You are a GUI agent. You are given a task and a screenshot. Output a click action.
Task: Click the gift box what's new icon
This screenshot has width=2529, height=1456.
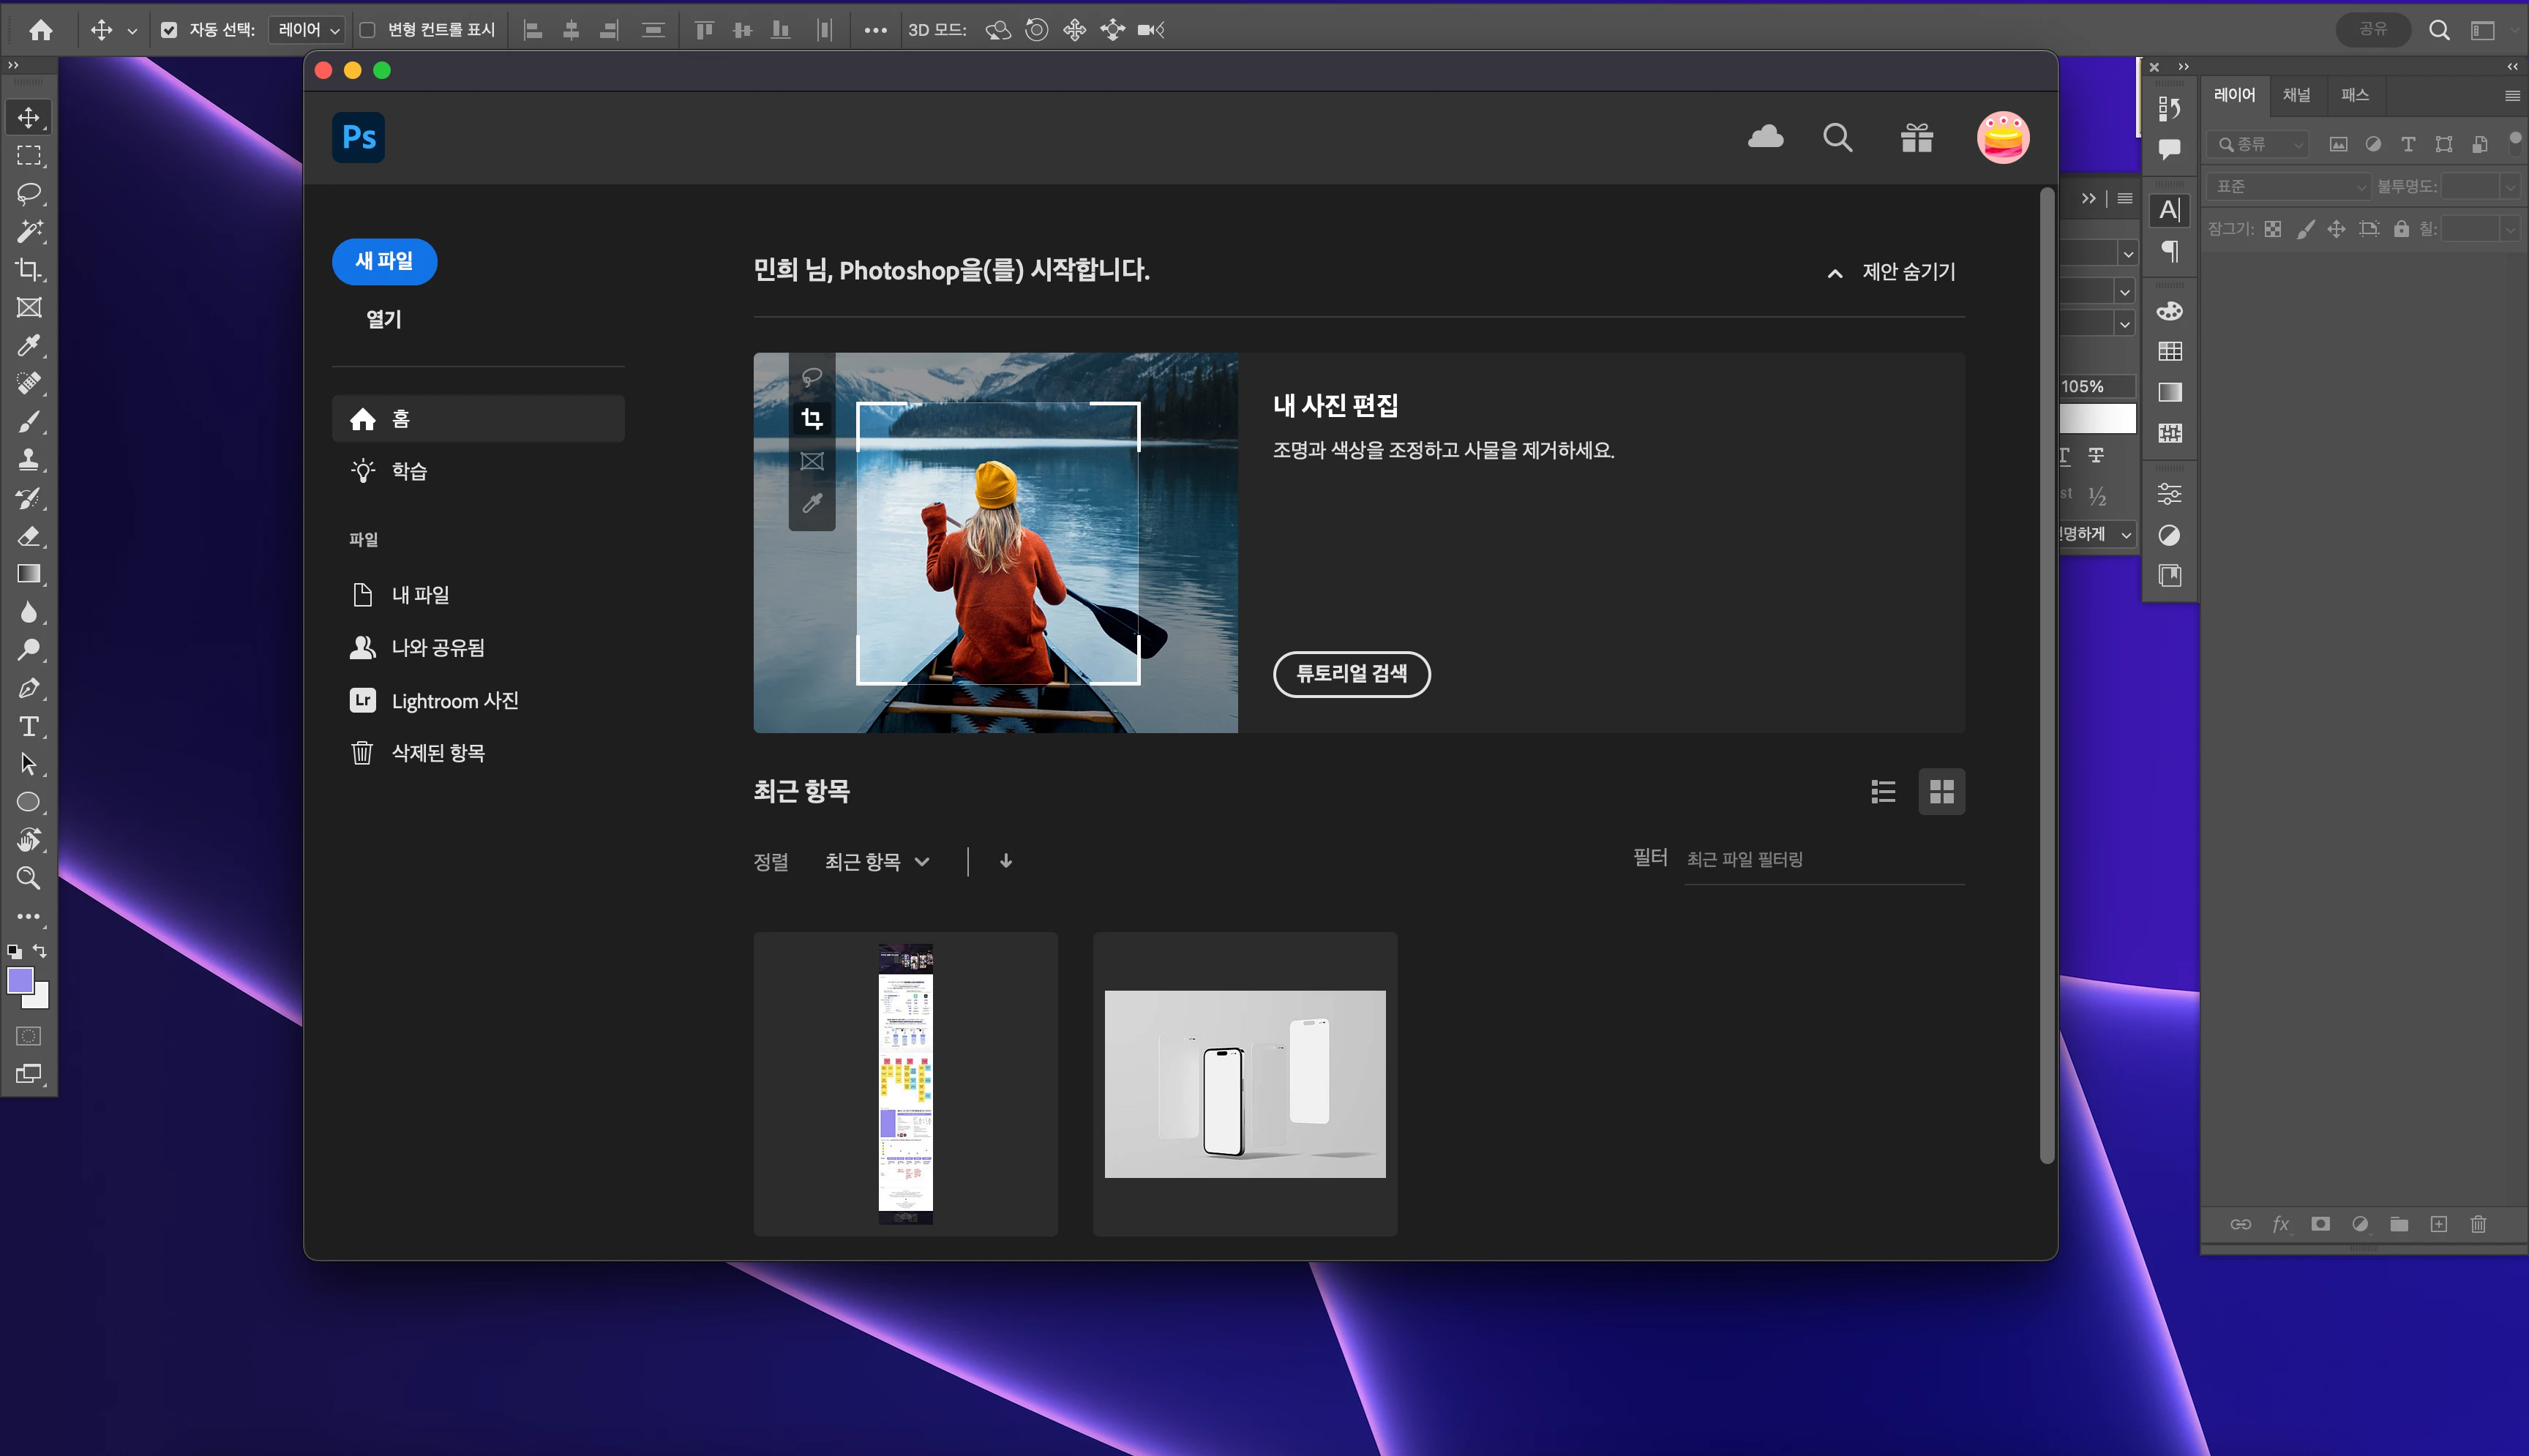coord(1917,137)
